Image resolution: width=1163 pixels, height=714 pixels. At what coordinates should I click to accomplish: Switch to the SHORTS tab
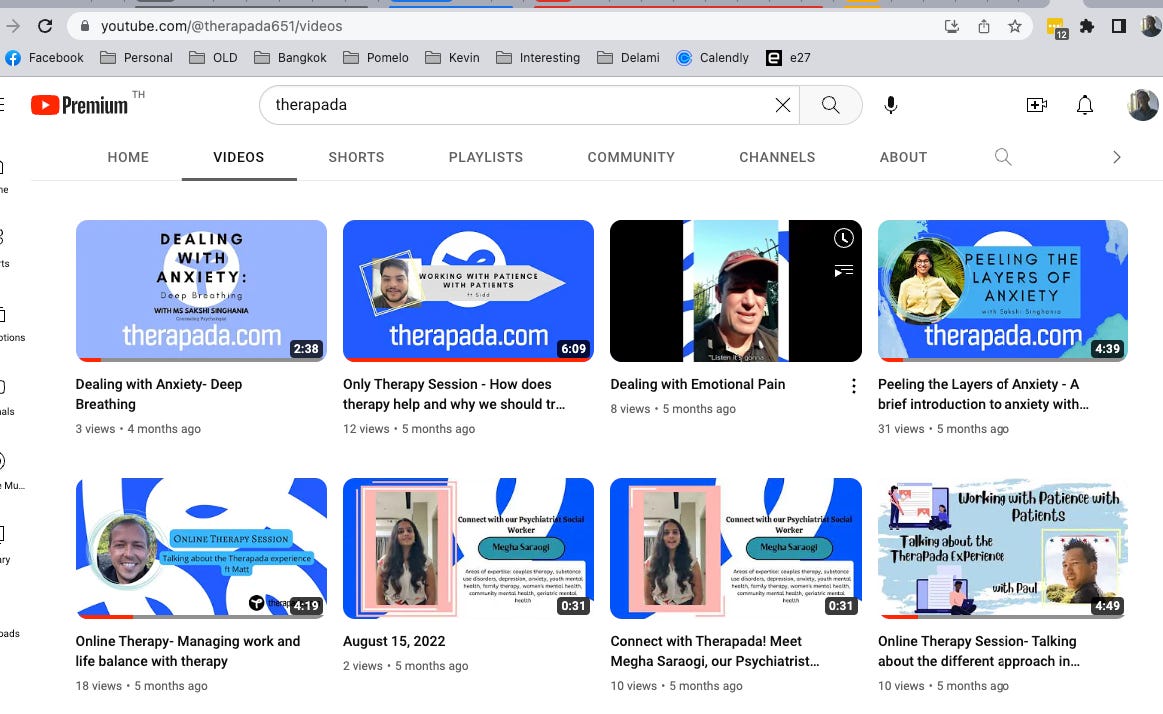(356, 157)
